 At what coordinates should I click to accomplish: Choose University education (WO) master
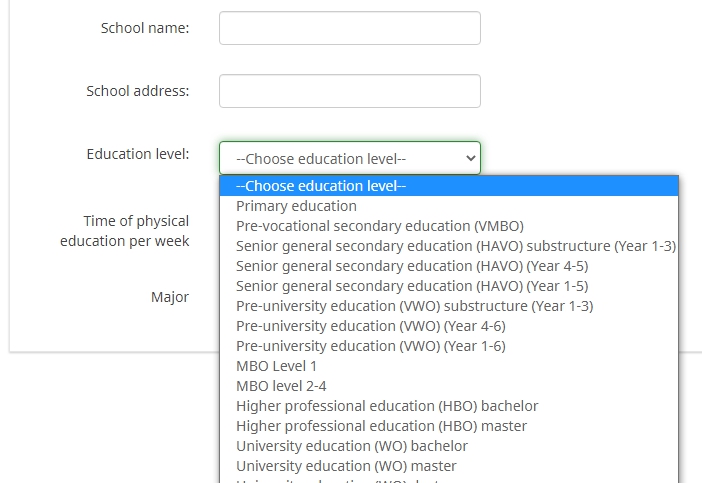tap(346, 466)
